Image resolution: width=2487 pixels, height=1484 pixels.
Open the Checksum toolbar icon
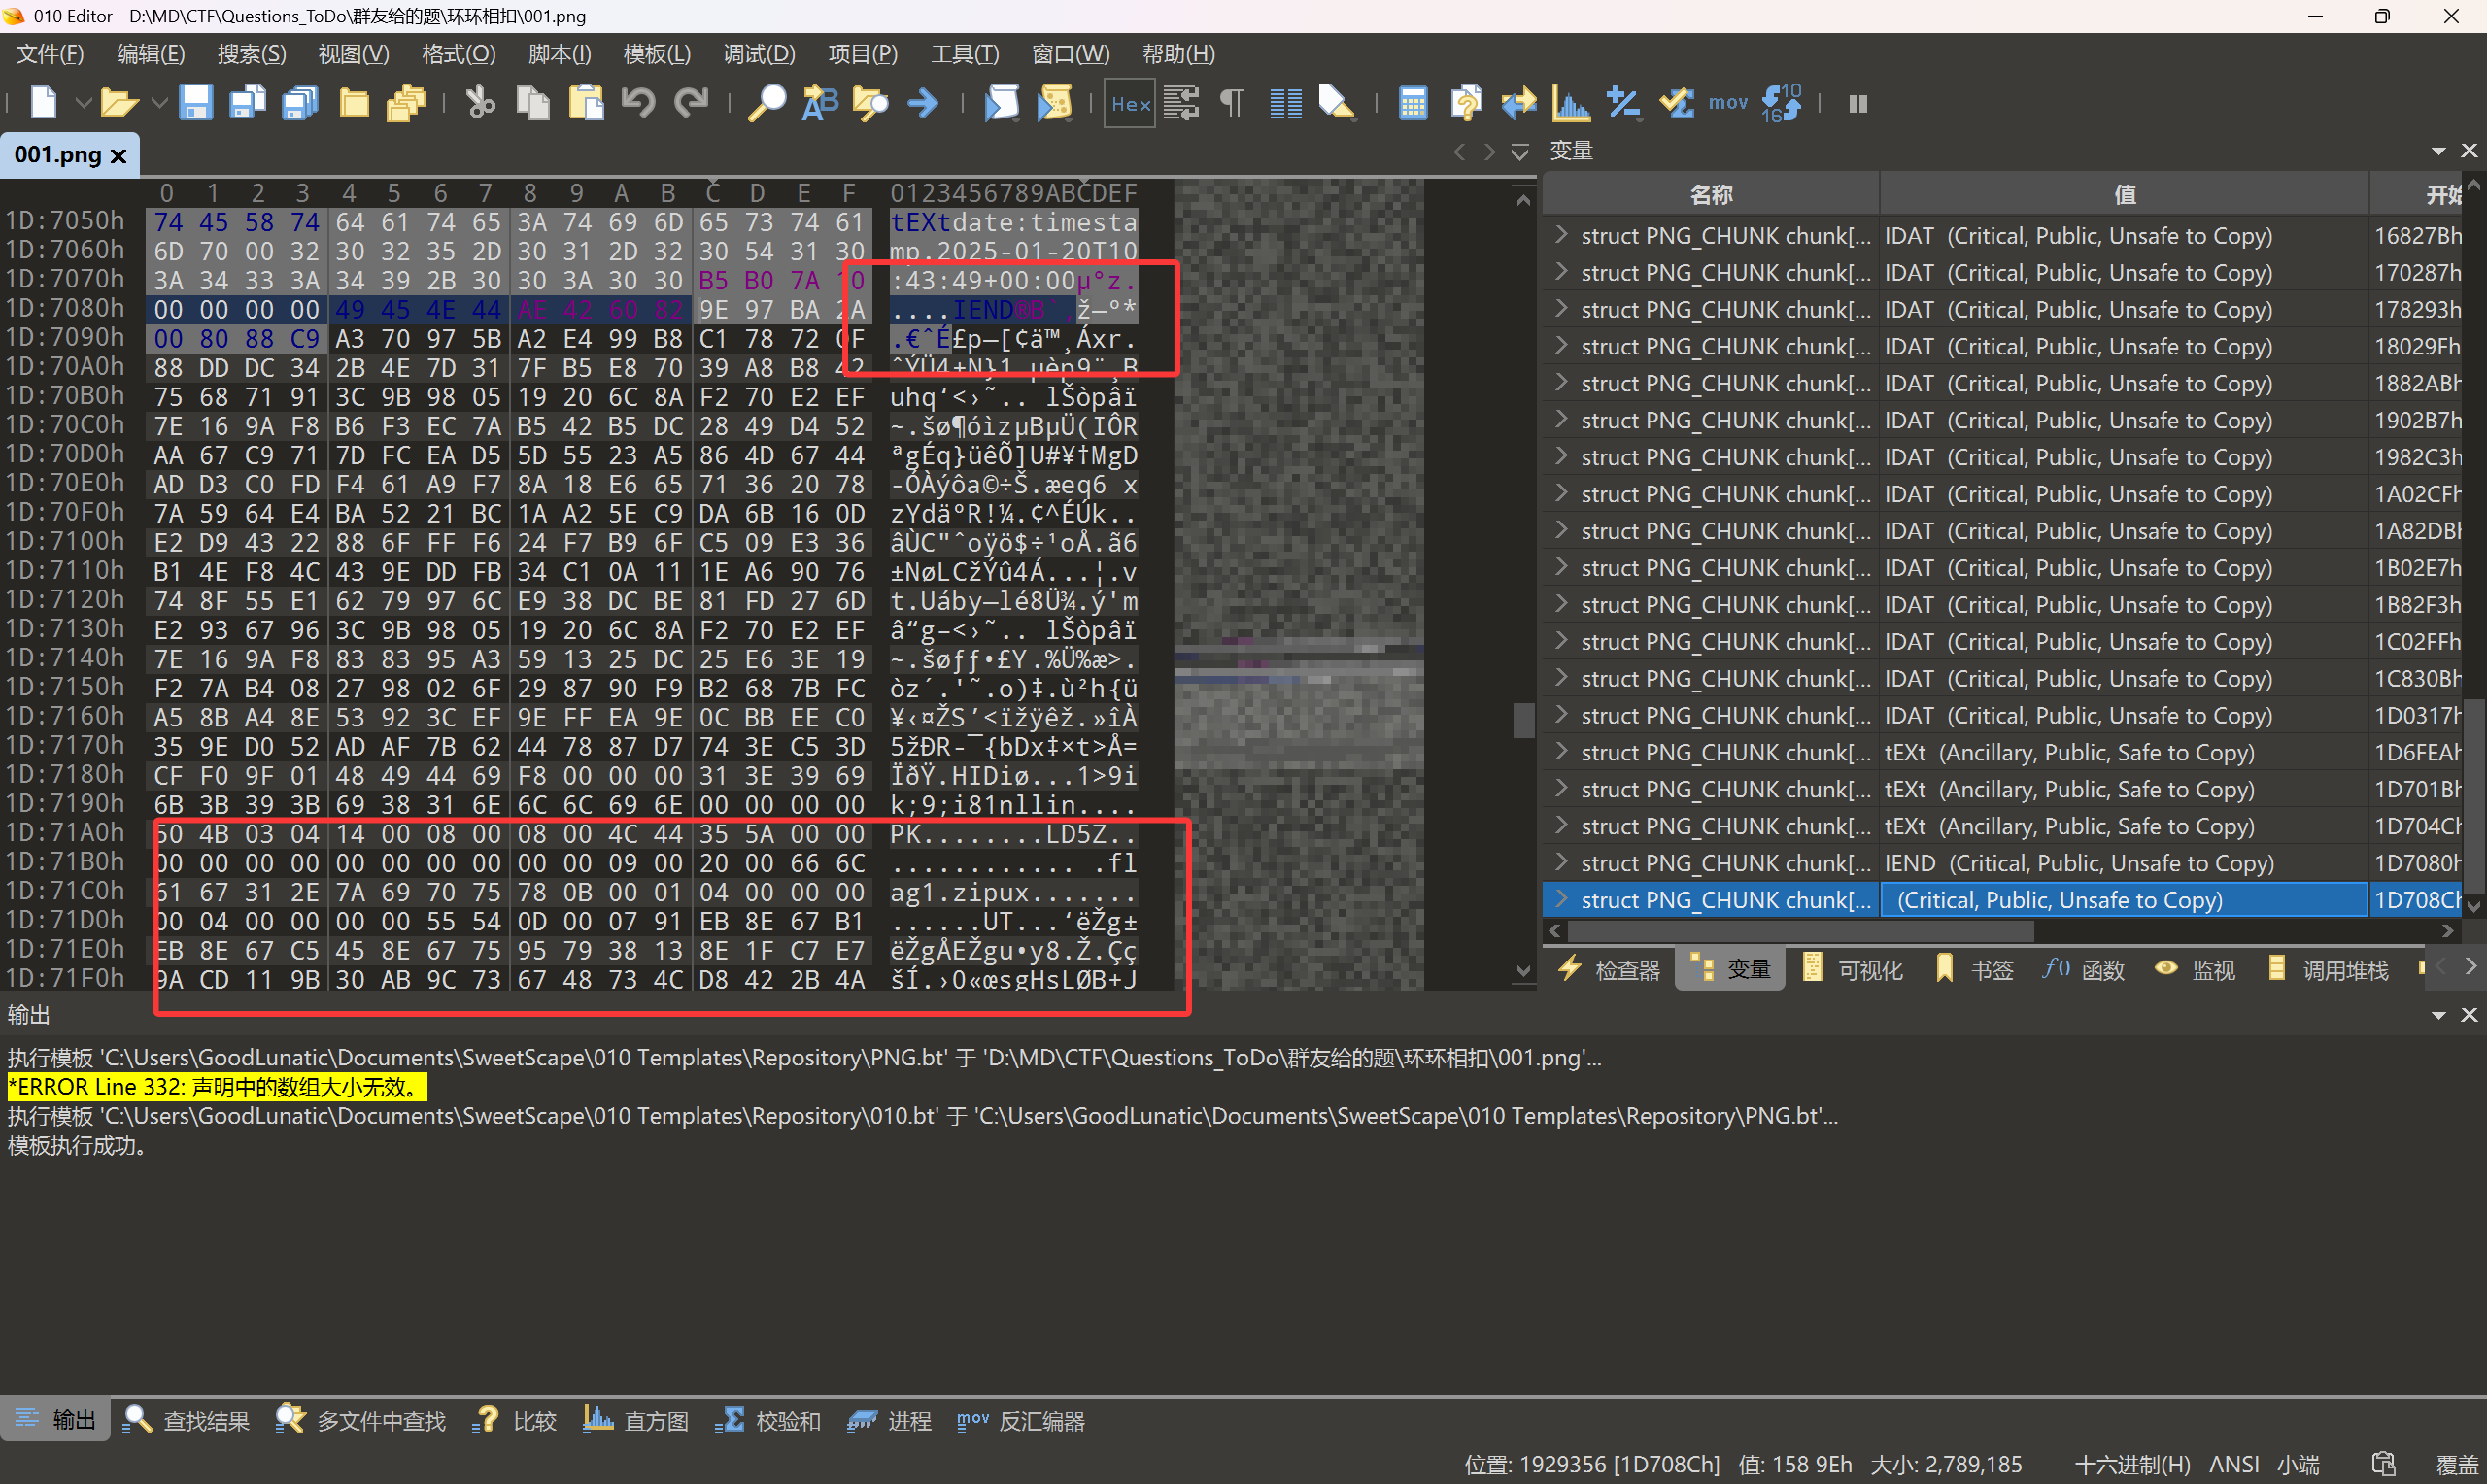click(1677, 102)
